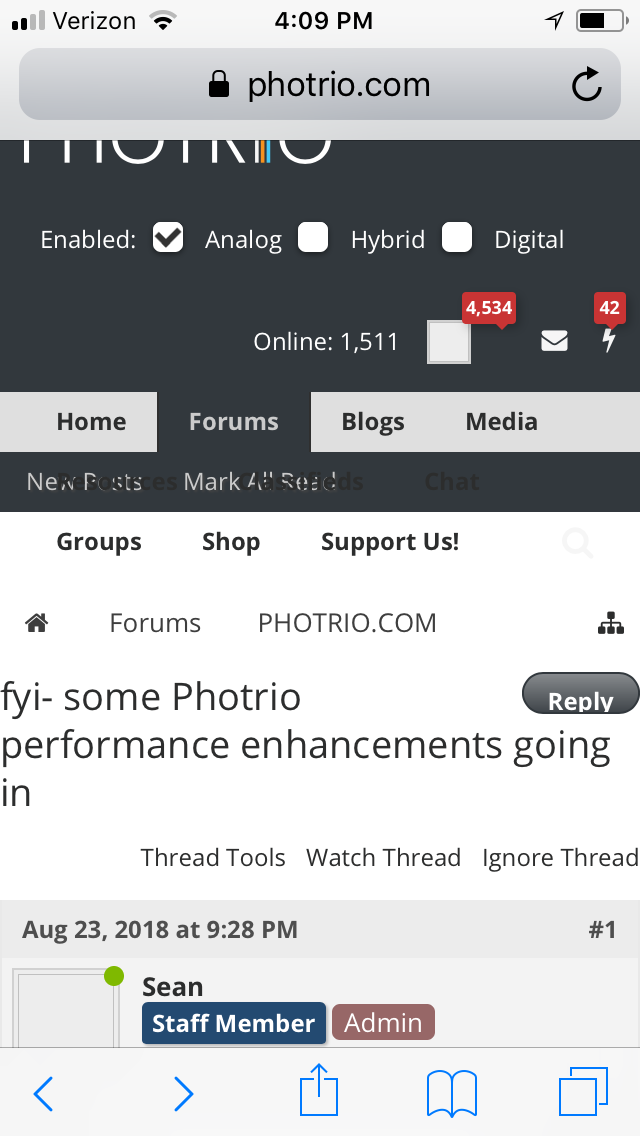Image resolution: width=640 pixels, height=1136 pixels.
Task: Uncheck the Analog checkbox
Action: point(168,238)
